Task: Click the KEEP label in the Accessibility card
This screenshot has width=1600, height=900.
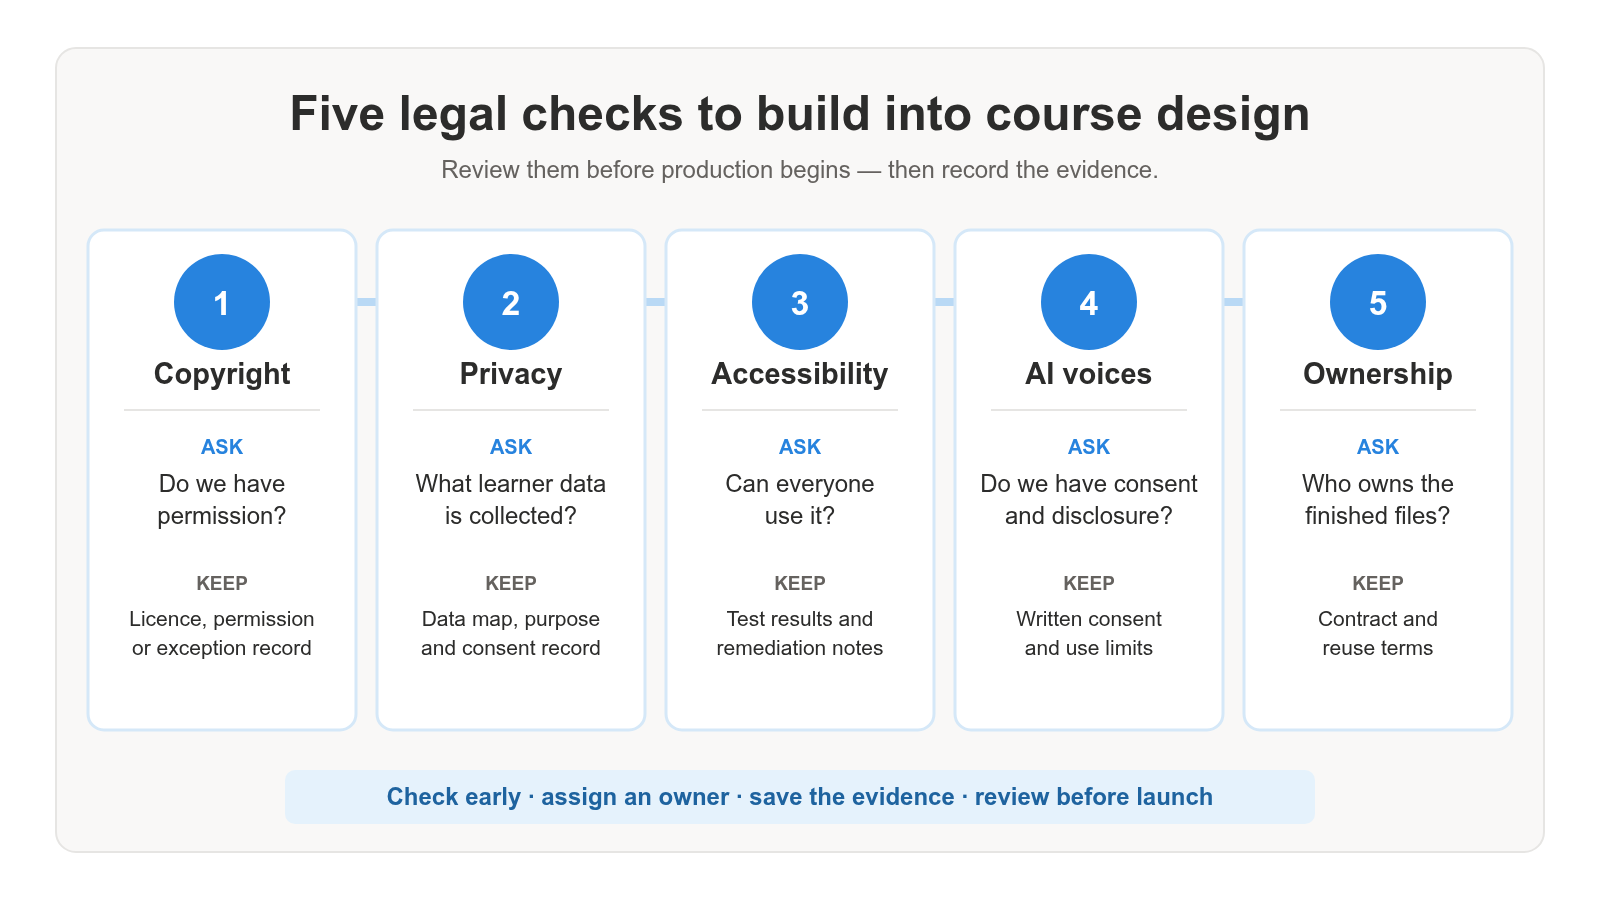Action: coord(800,583)
